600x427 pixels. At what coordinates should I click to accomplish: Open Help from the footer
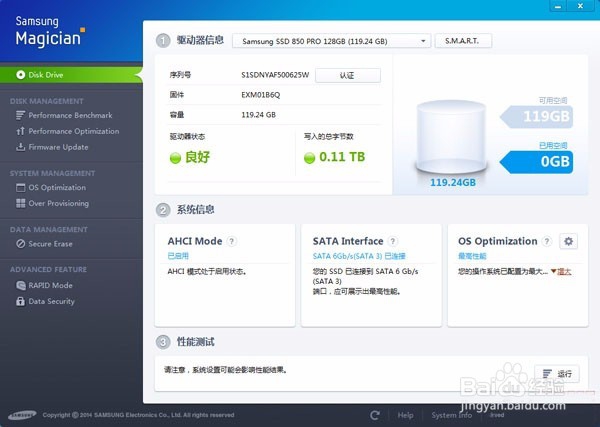[405, 415]
